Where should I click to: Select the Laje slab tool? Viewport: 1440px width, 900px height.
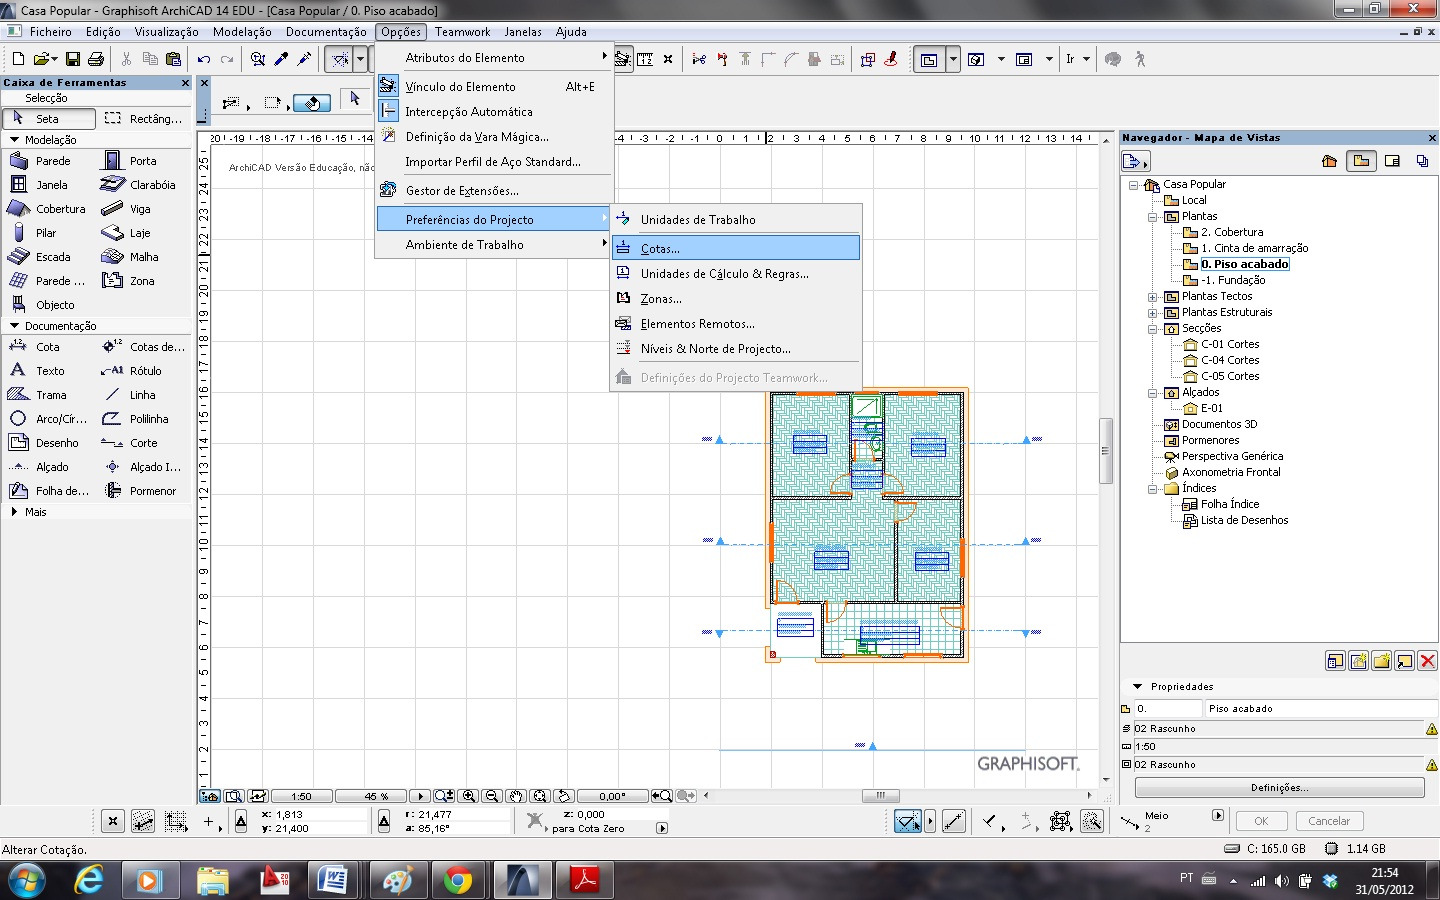142,232
